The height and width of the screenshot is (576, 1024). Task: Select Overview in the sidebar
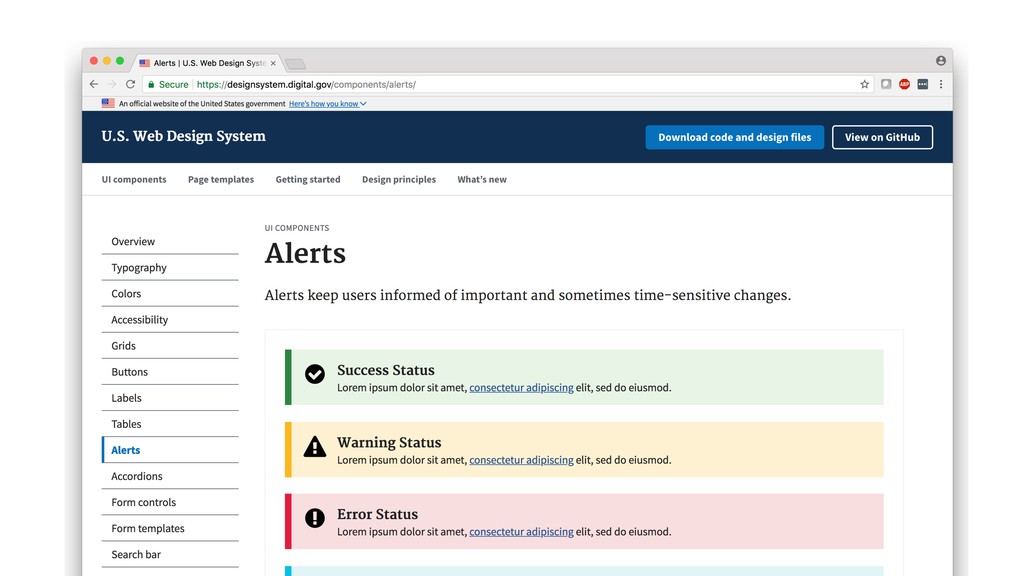click(170, 242)
